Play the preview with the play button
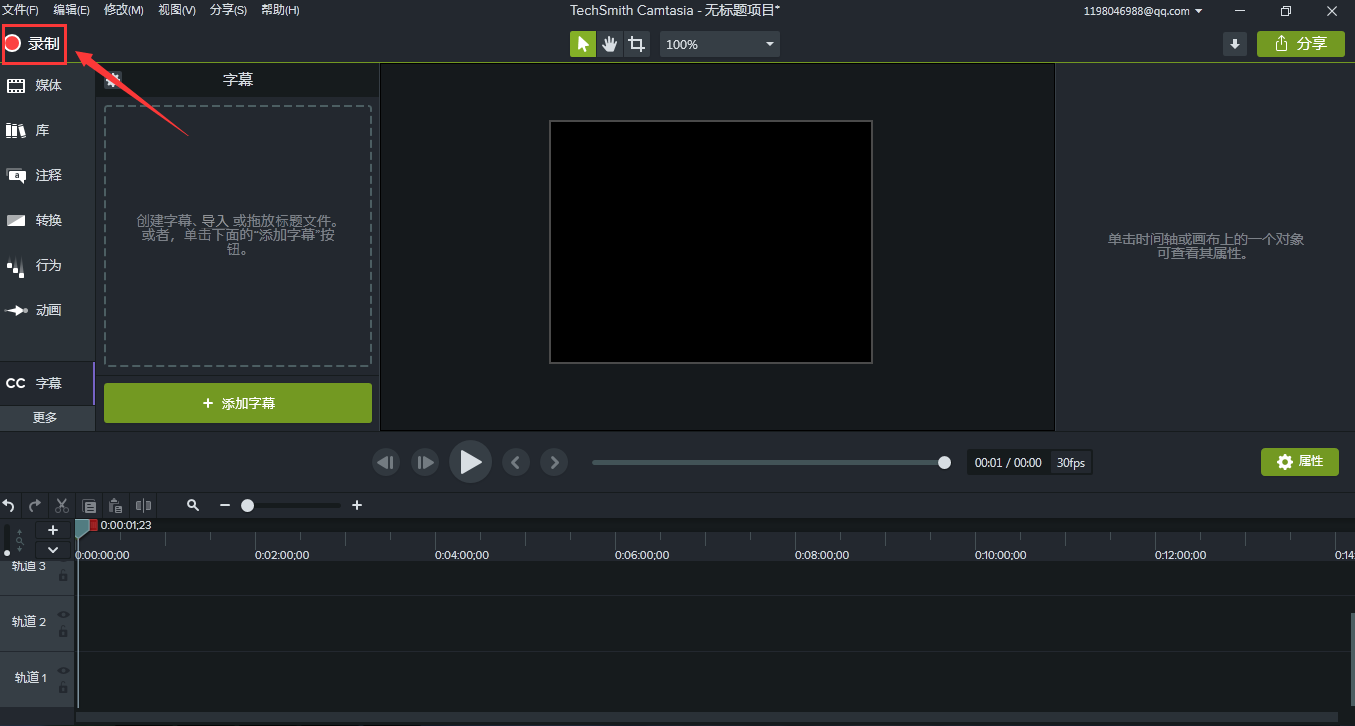This screenshot has width=1355, height=726. [x=470, y=462]
